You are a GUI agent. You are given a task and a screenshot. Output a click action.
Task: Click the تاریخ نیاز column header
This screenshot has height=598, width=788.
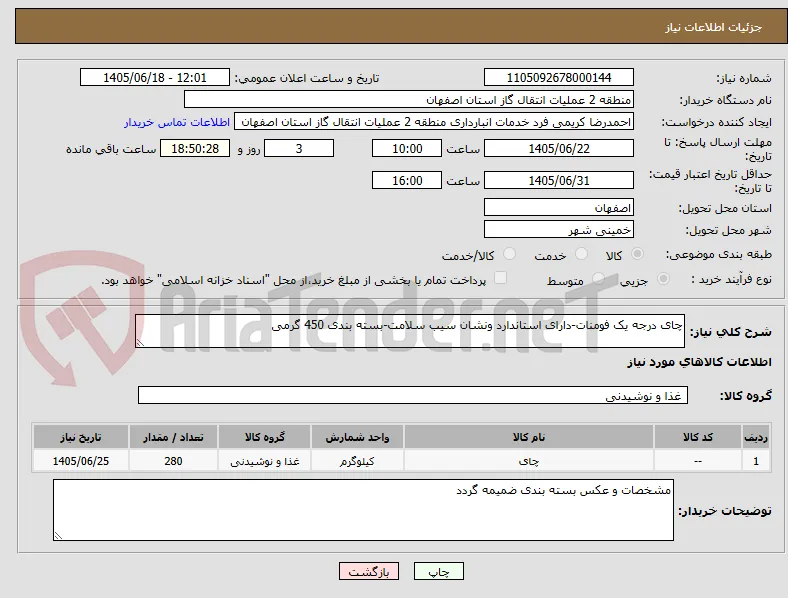pyautogui.click(x=81, y=437)
